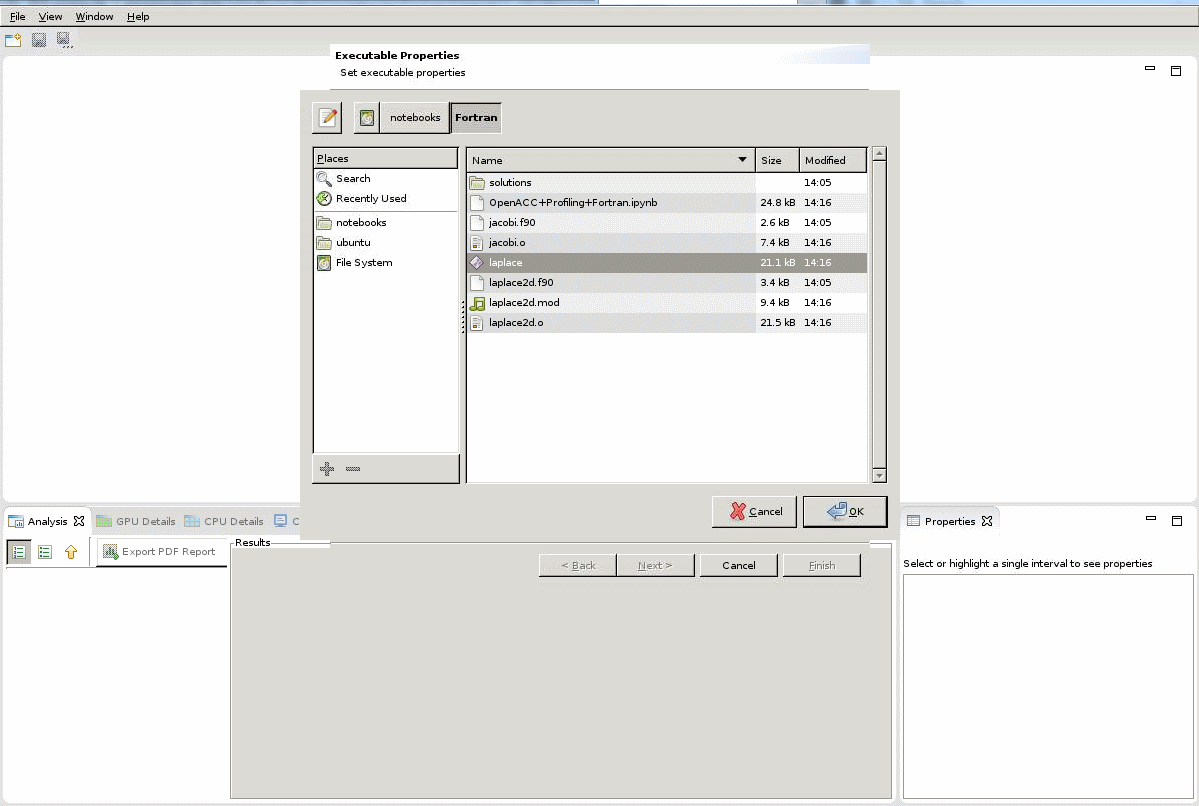Click the pencil type-a-filename icon

click(327, 118)
